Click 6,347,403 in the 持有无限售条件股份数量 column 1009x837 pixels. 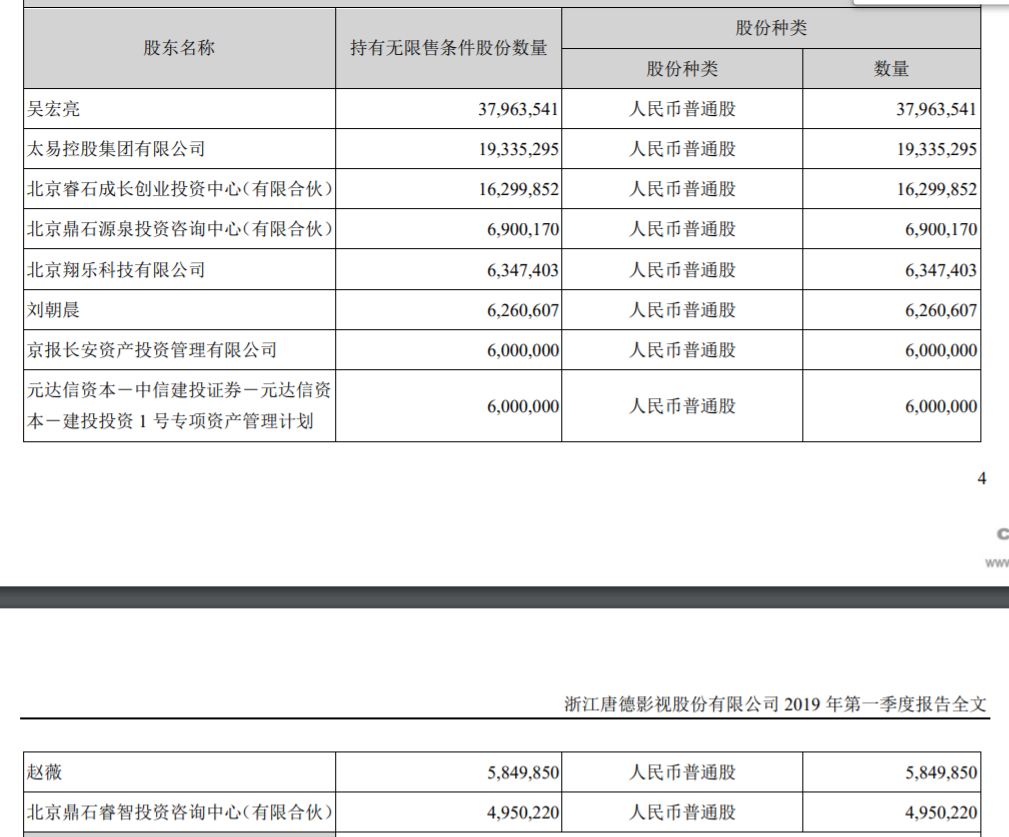point(523,270)
